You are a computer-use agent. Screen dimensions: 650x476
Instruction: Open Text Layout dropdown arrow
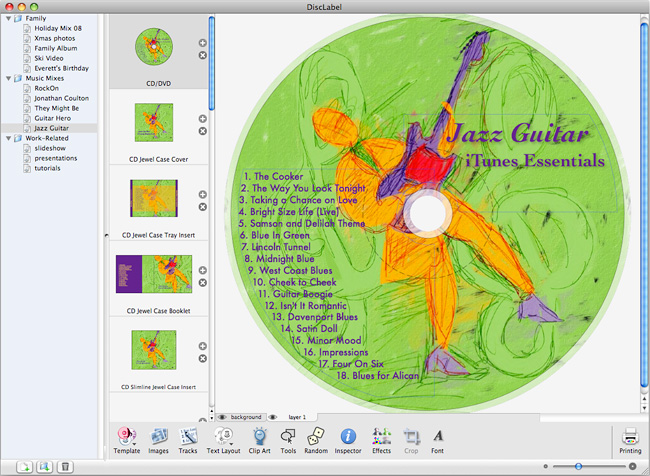point(231,444)
